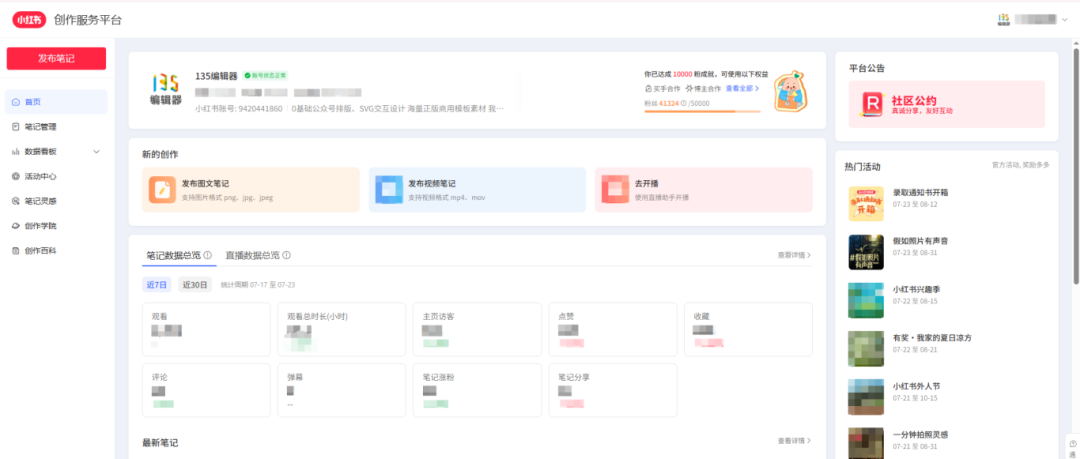This screenshot has height=459, width=1080.
Task: Open 小红书外人节 activity
Action: (916, 386)
